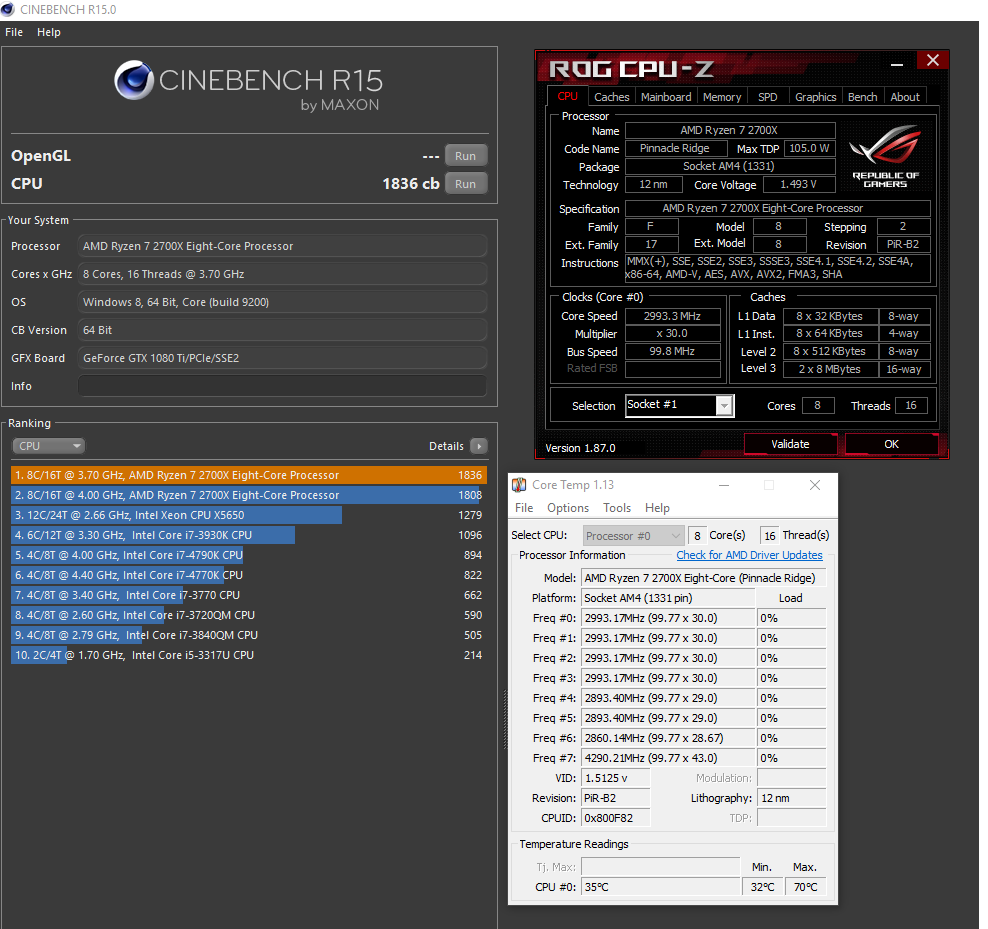
Task: Open Check for AMD Driver Updates link
Action: (749, 555)
